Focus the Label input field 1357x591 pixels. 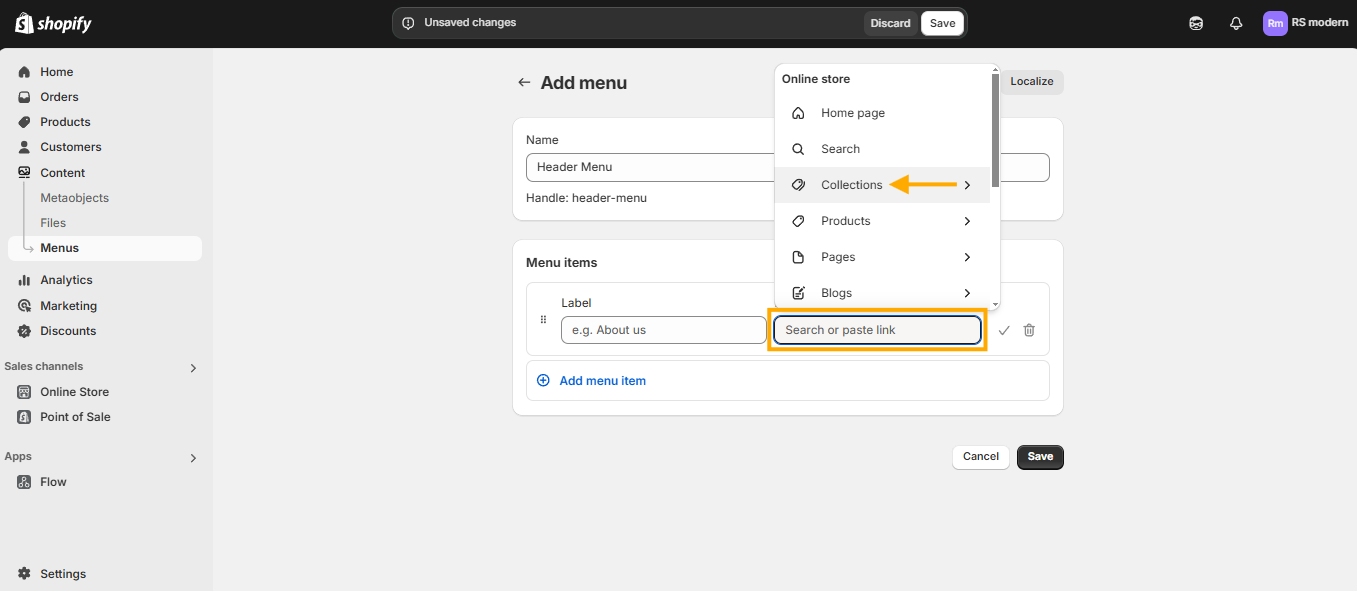[x=664, y=330]
